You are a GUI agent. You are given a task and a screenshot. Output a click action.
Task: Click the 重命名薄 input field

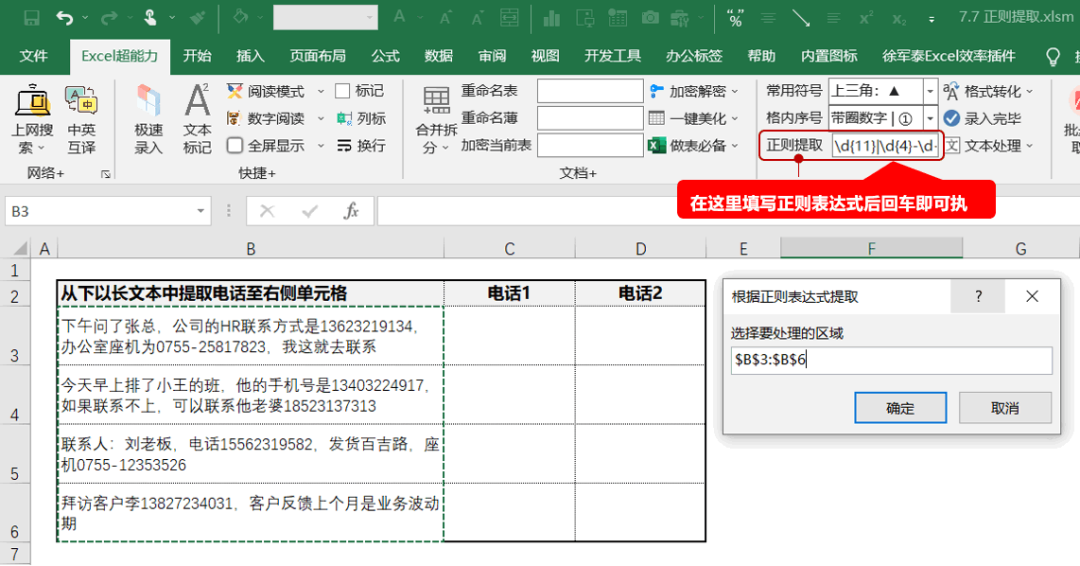click(590, 118)
